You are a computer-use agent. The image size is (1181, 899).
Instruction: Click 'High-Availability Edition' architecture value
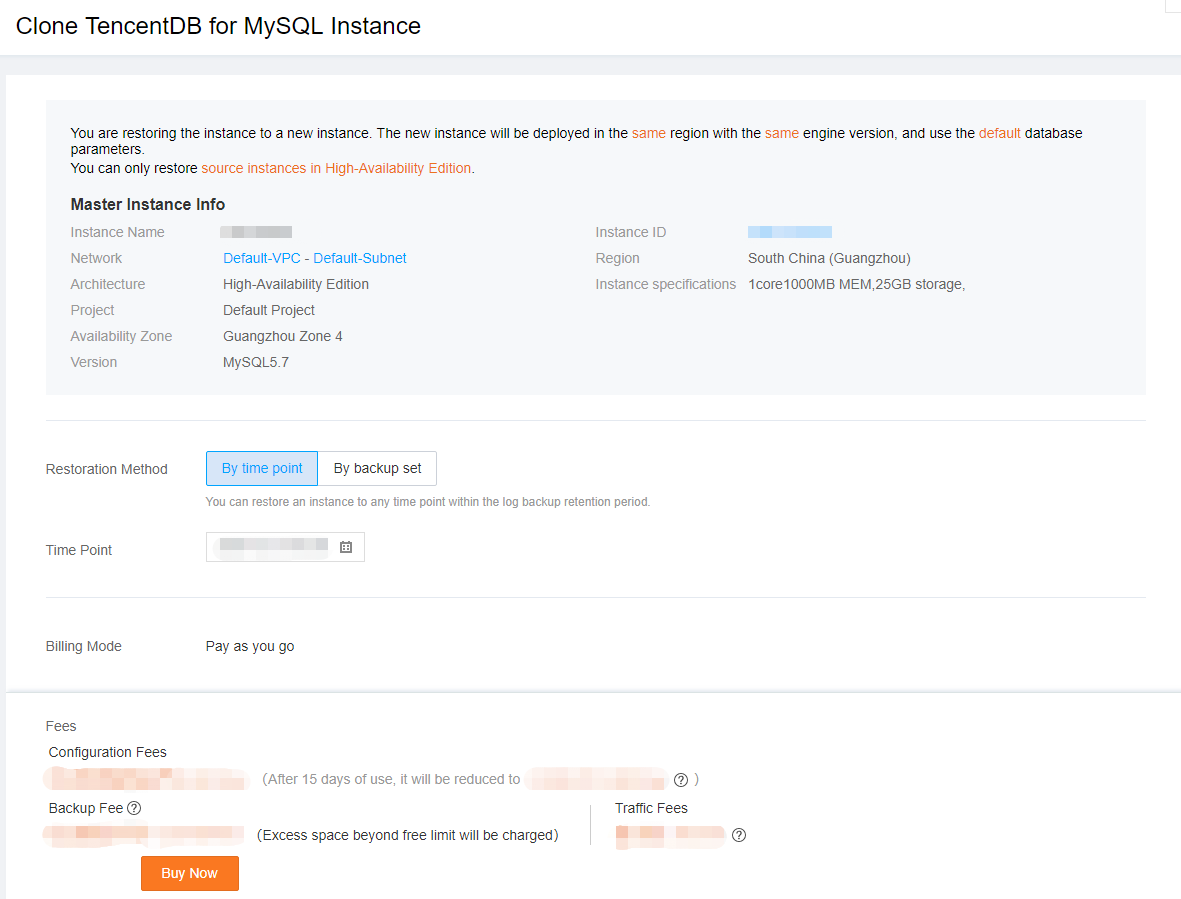click(296, 285)
